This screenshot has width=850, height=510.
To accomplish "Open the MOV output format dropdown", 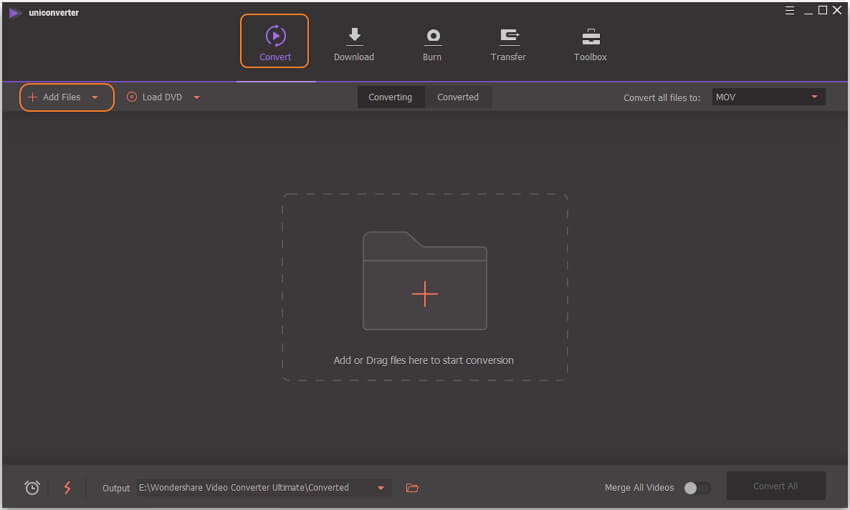I will (768, 97).
